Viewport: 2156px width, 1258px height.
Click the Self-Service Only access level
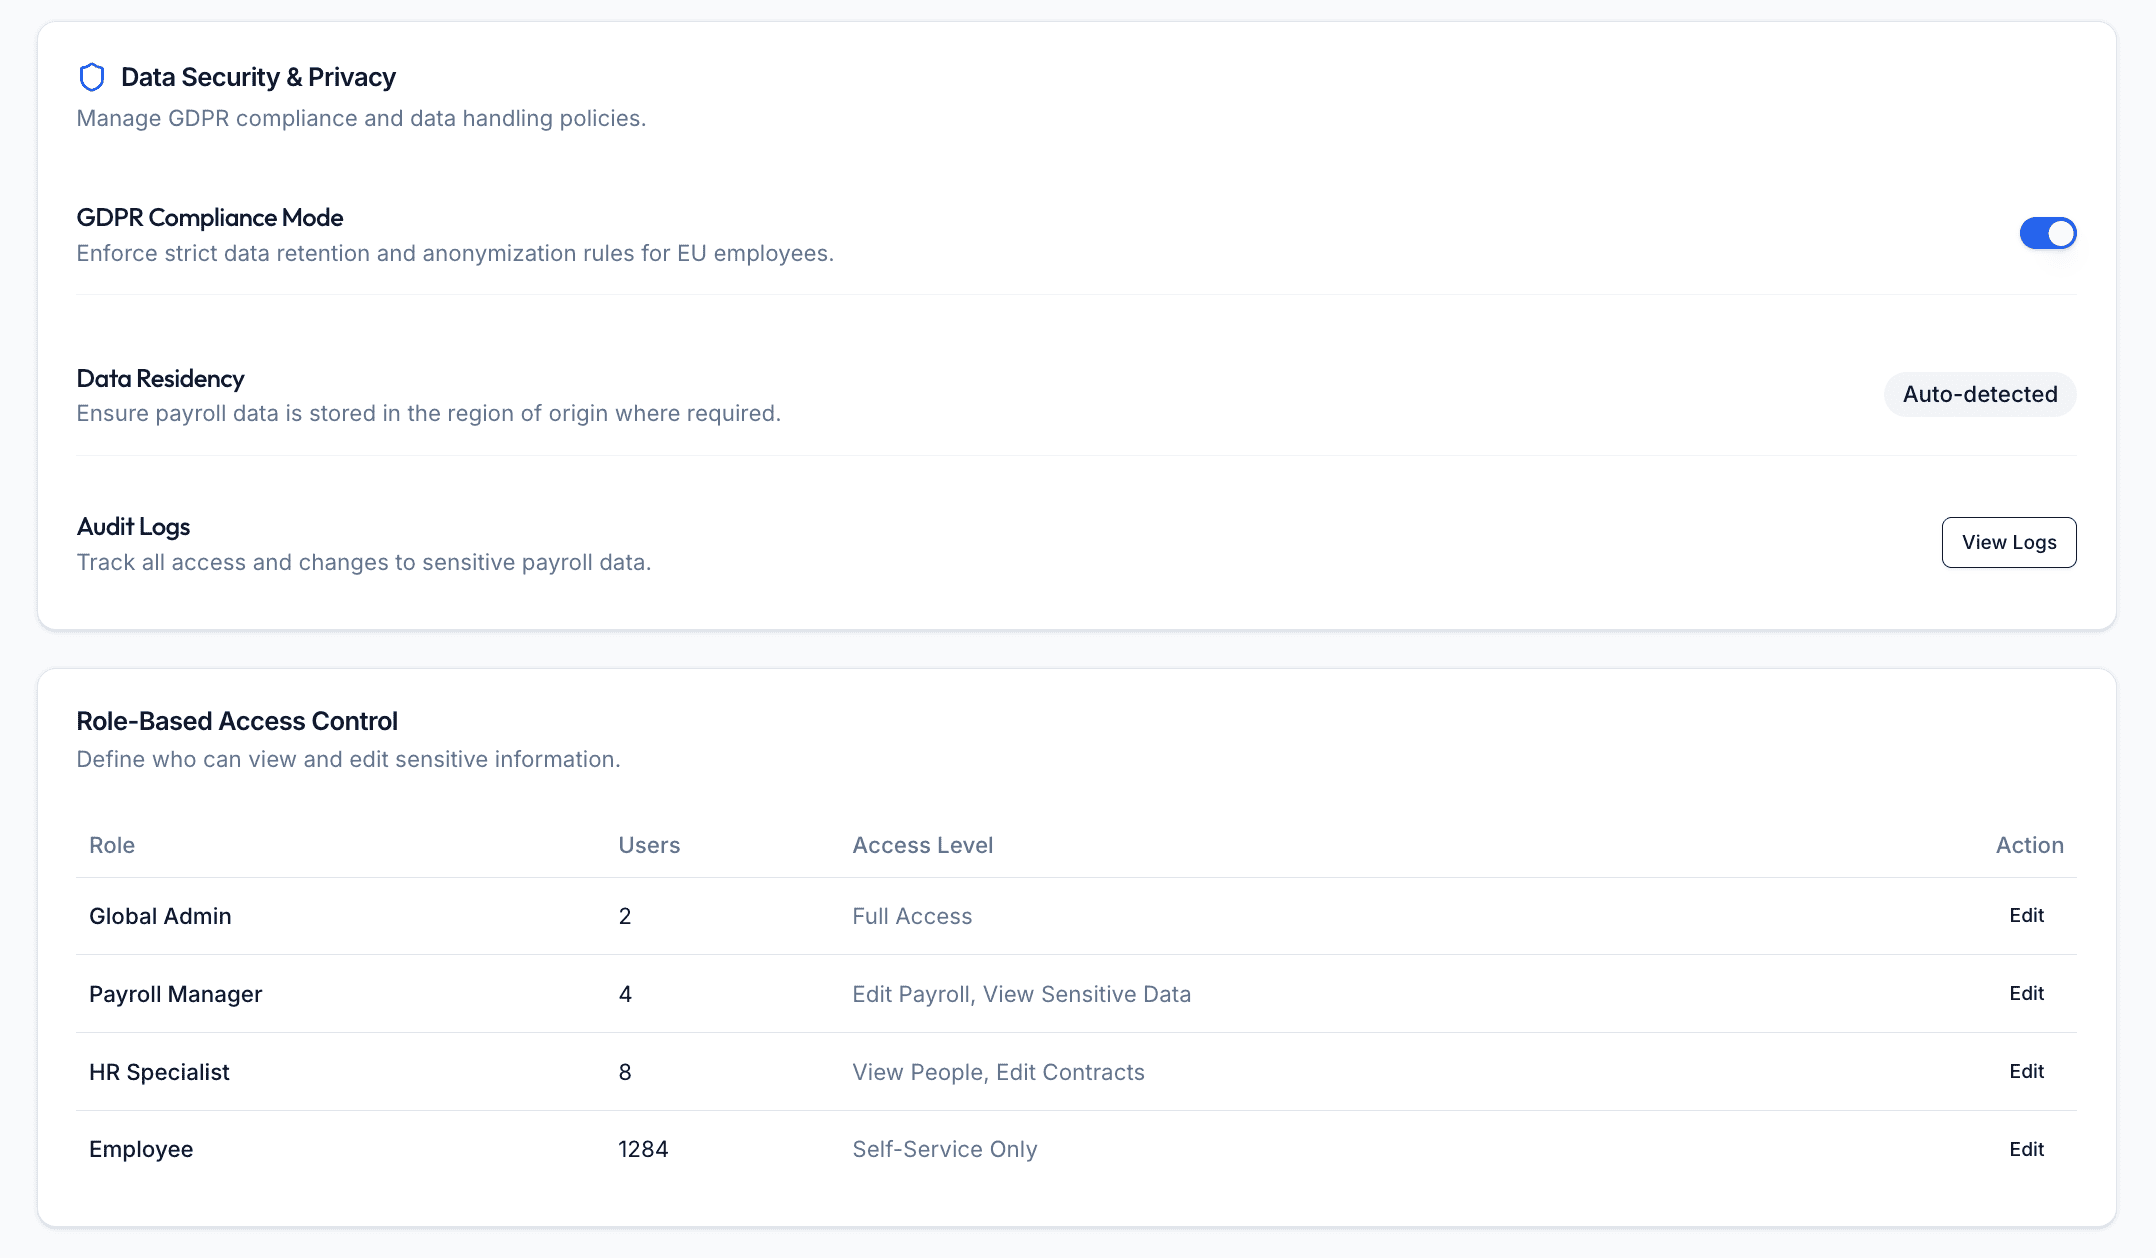coord(944,1149)
